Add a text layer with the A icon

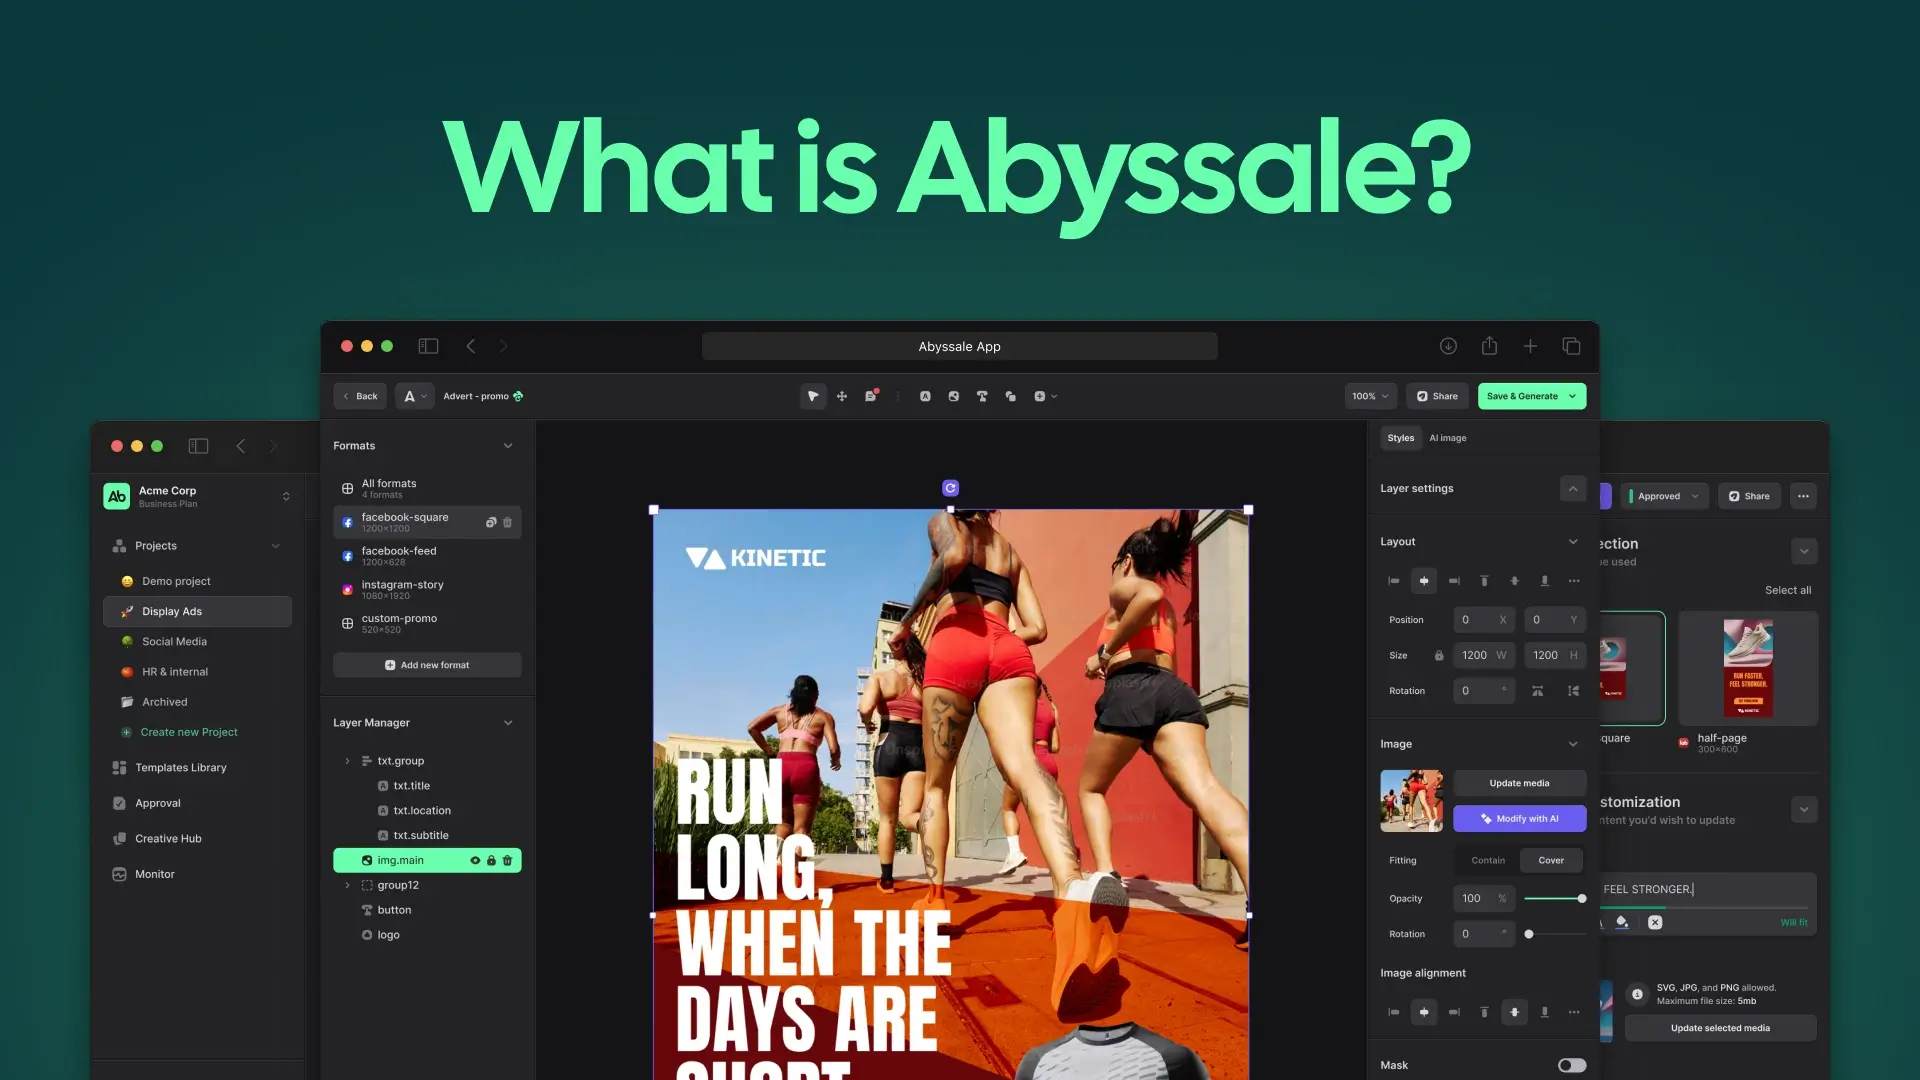tap(925, 396)
